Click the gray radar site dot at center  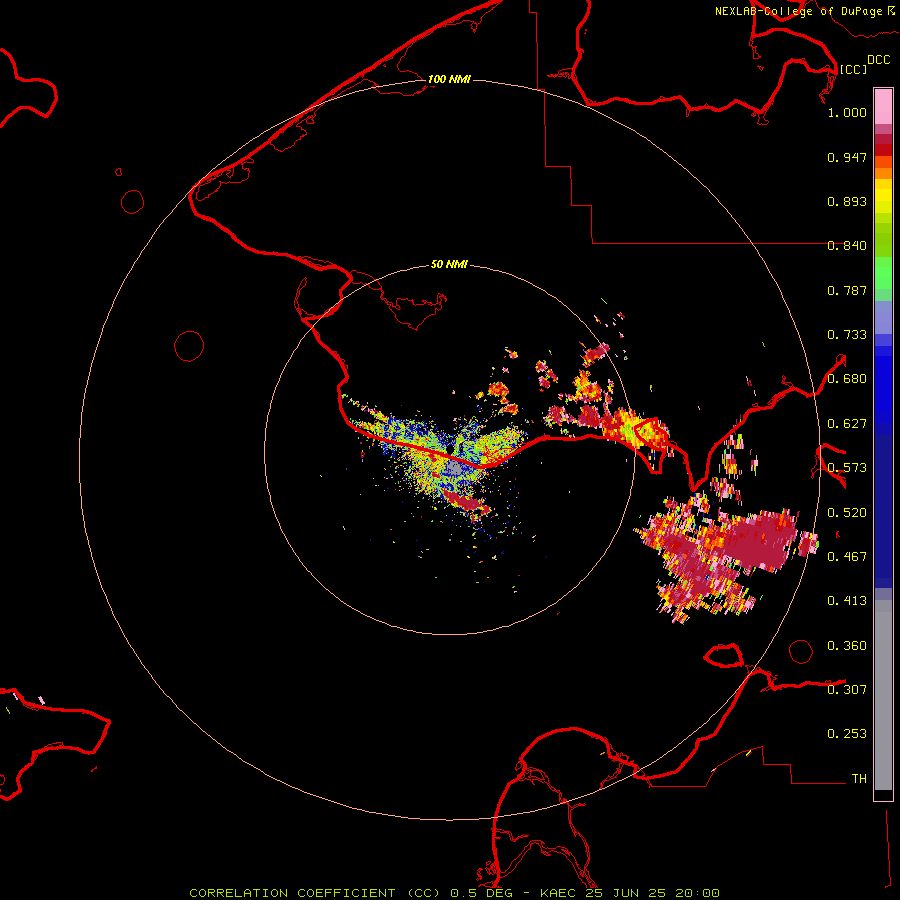coord(453,468)
